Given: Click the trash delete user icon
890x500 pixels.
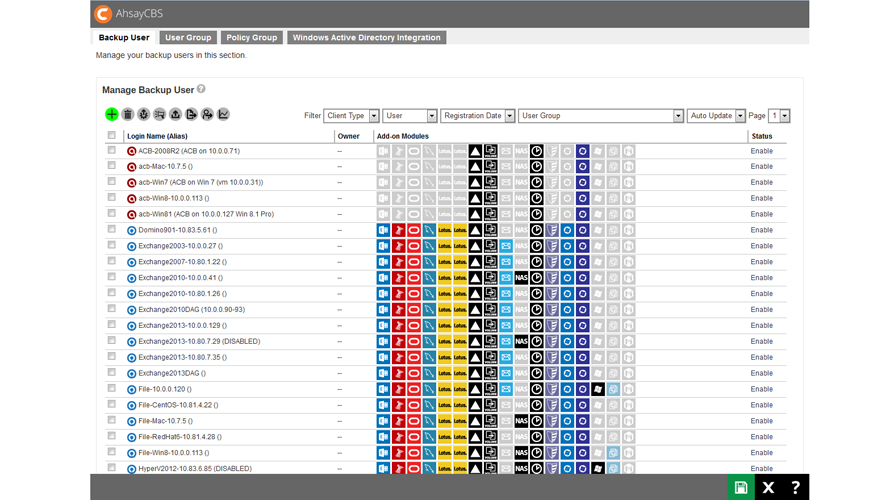Looking at the screenshot, I should (128, 115).
